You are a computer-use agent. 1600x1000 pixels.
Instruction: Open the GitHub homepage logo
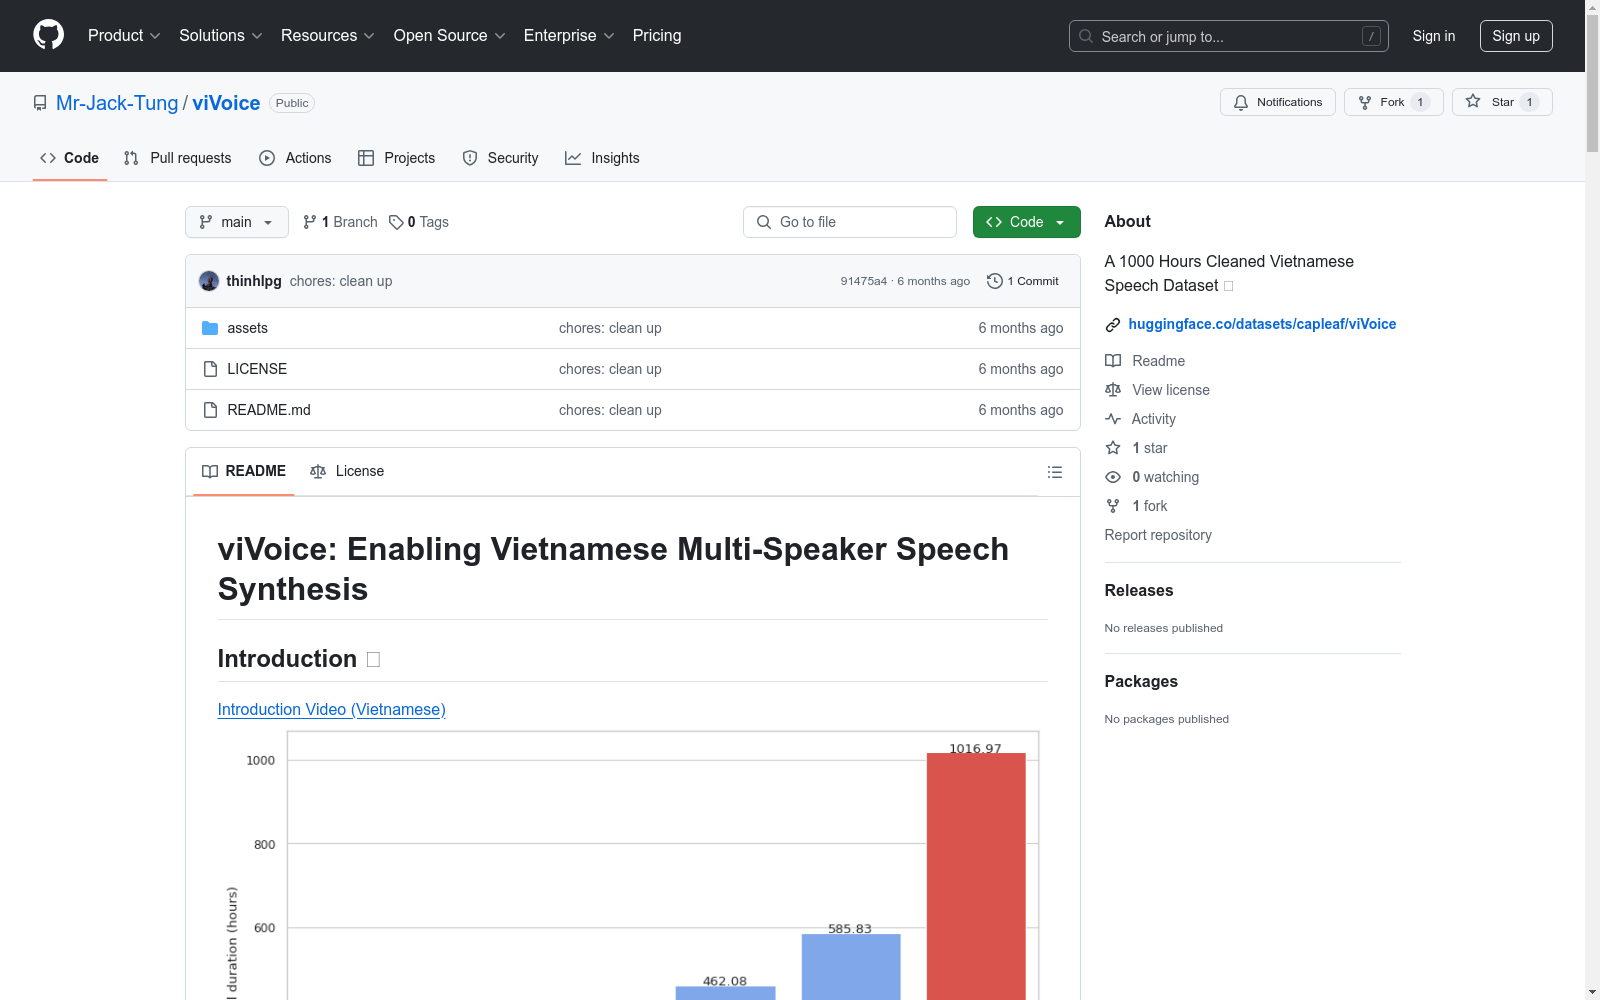click(x=48, y=35)
